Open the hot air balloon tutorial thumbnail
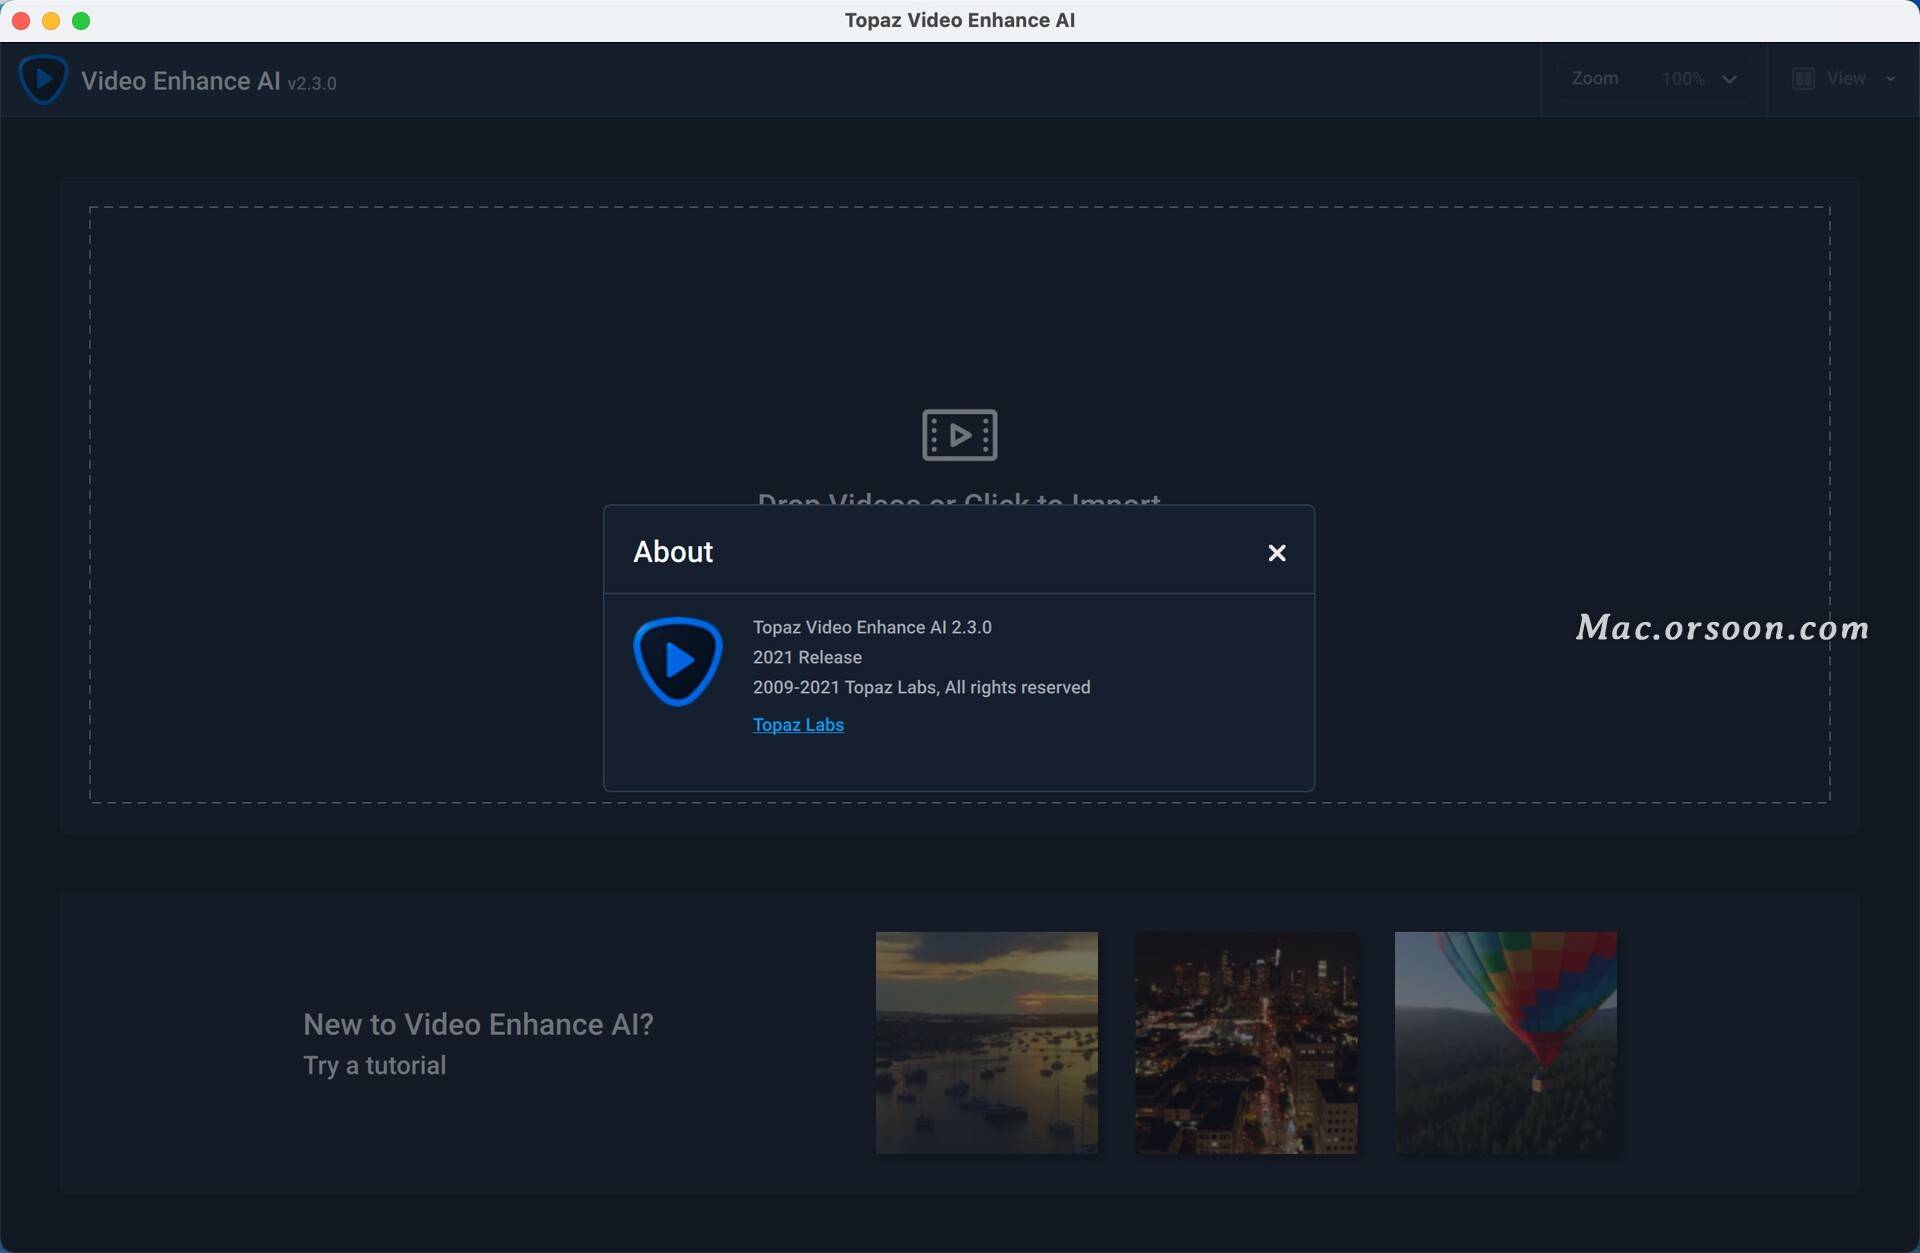 (1505, 1043)
